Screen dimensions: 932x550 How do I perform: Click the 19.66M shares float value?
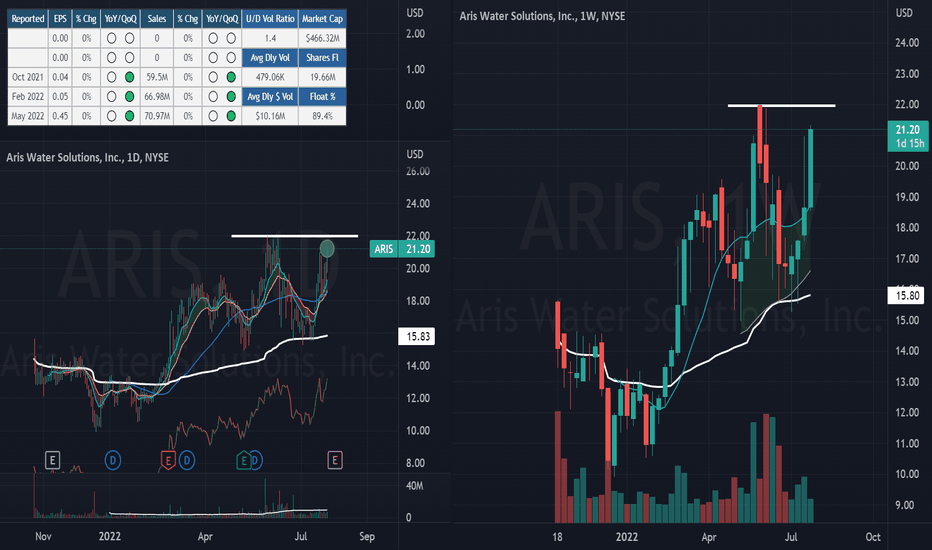tap(322, 77)
